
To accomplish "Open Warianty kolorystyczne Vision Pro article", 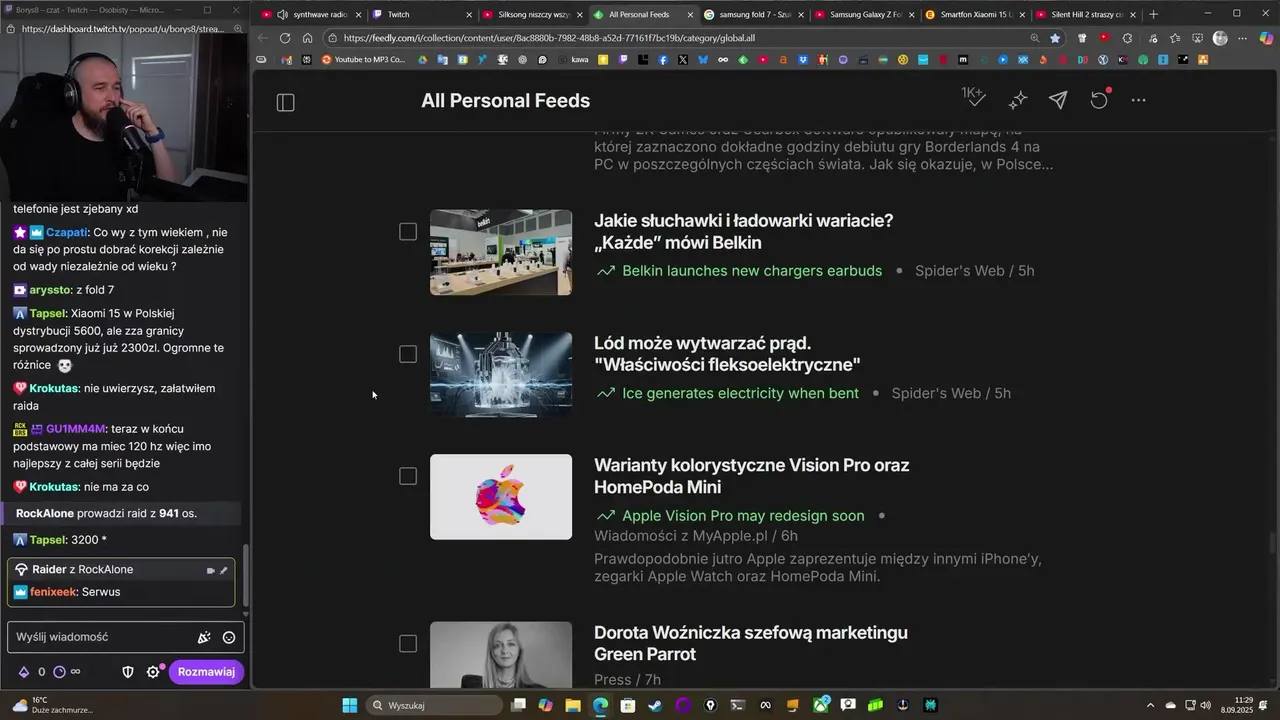I will 751,476.
